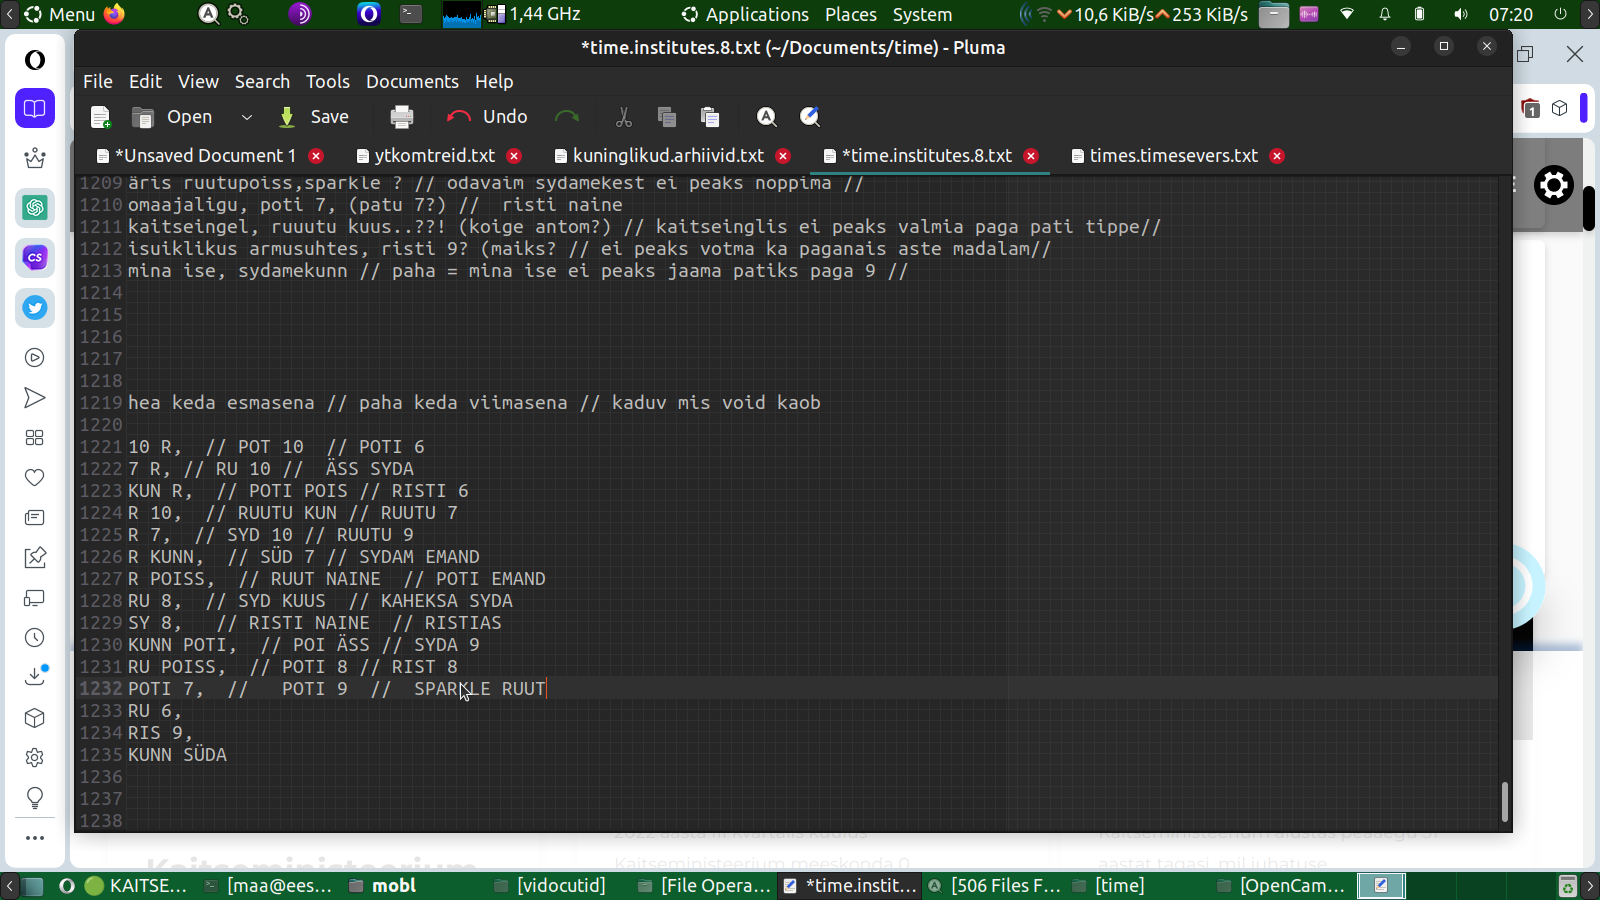Open the find magnifier tool
The width and height of the screenshot is (1600, 900).
pyautogui.click(x=767, y=117)
